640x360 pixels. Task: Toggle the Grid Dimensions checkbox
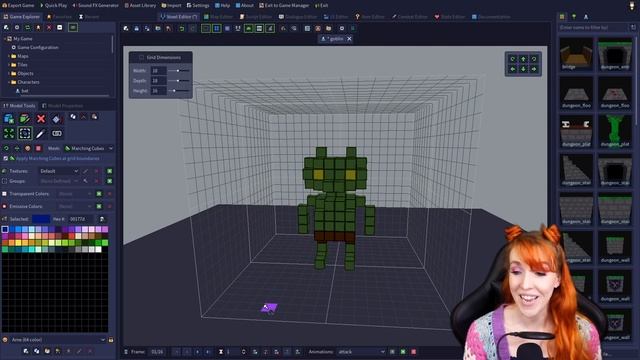point(141,58)
